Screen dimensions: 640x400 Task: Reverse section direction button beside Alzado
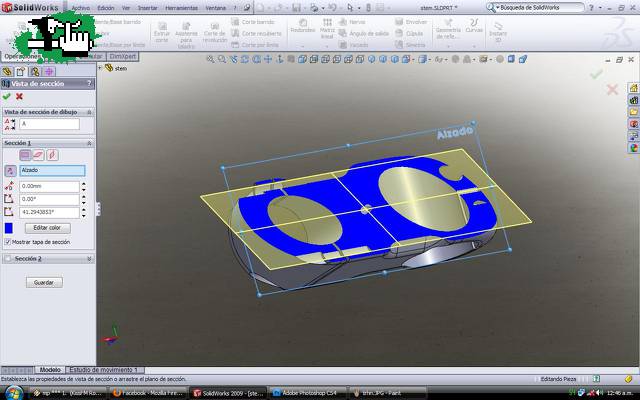click(10, 171)
